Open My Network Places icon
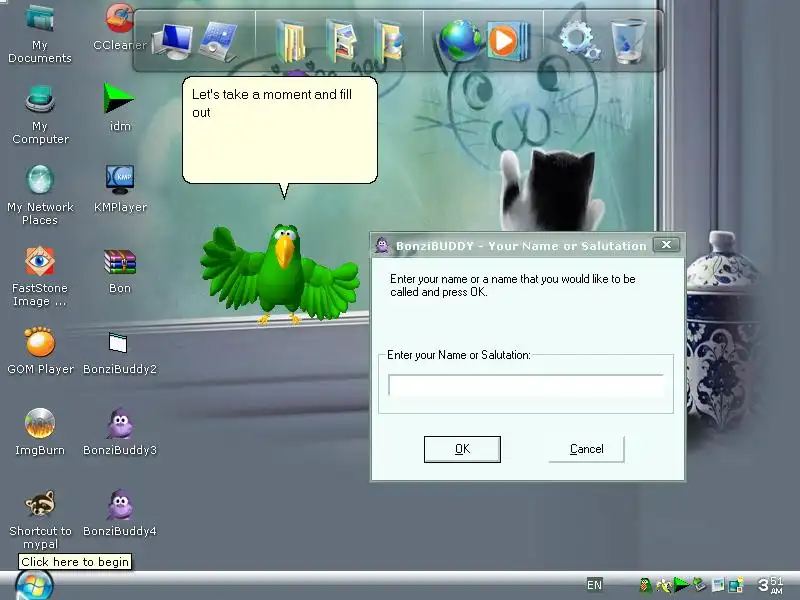Viewport: 800px width, 600px height. click(x=40, y=196)
